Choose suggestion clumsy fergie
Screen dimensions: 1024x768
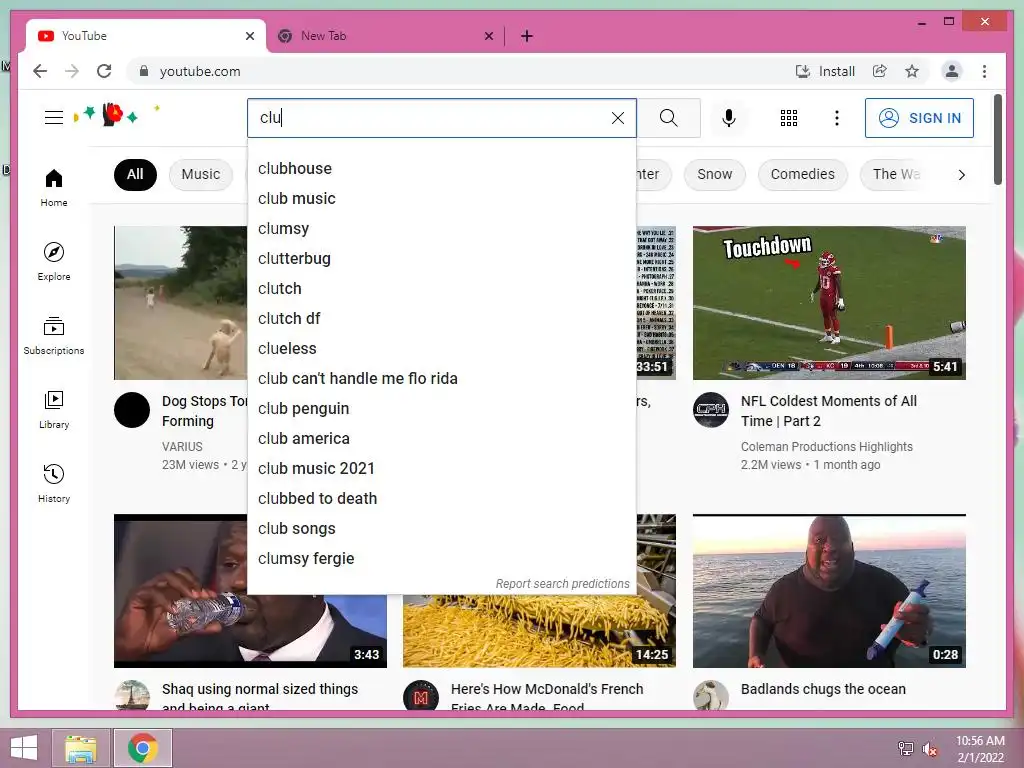tap(441, 559)
